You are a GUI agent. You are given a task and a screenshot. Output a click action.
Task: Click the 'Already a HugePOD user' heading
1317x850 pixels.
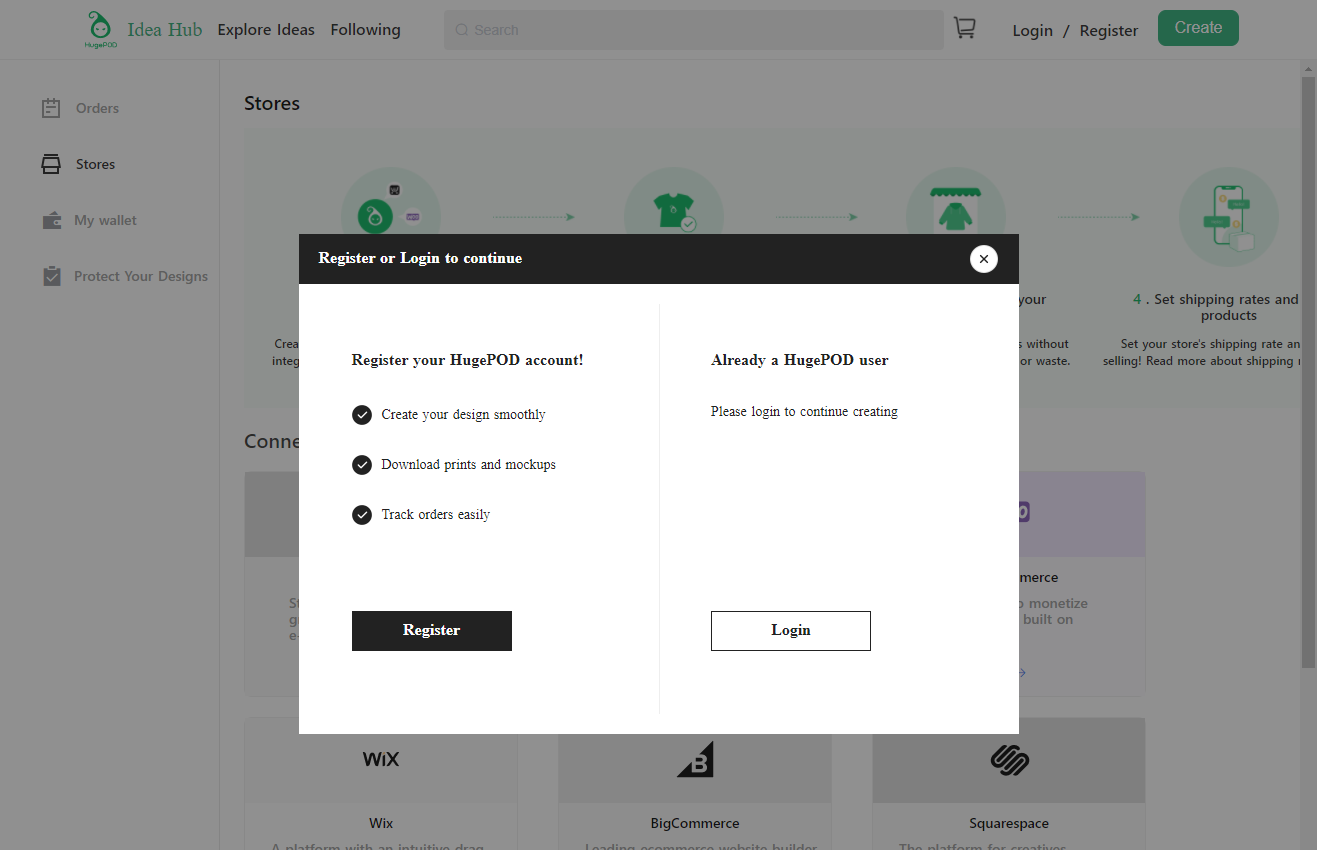coord(799,360)
